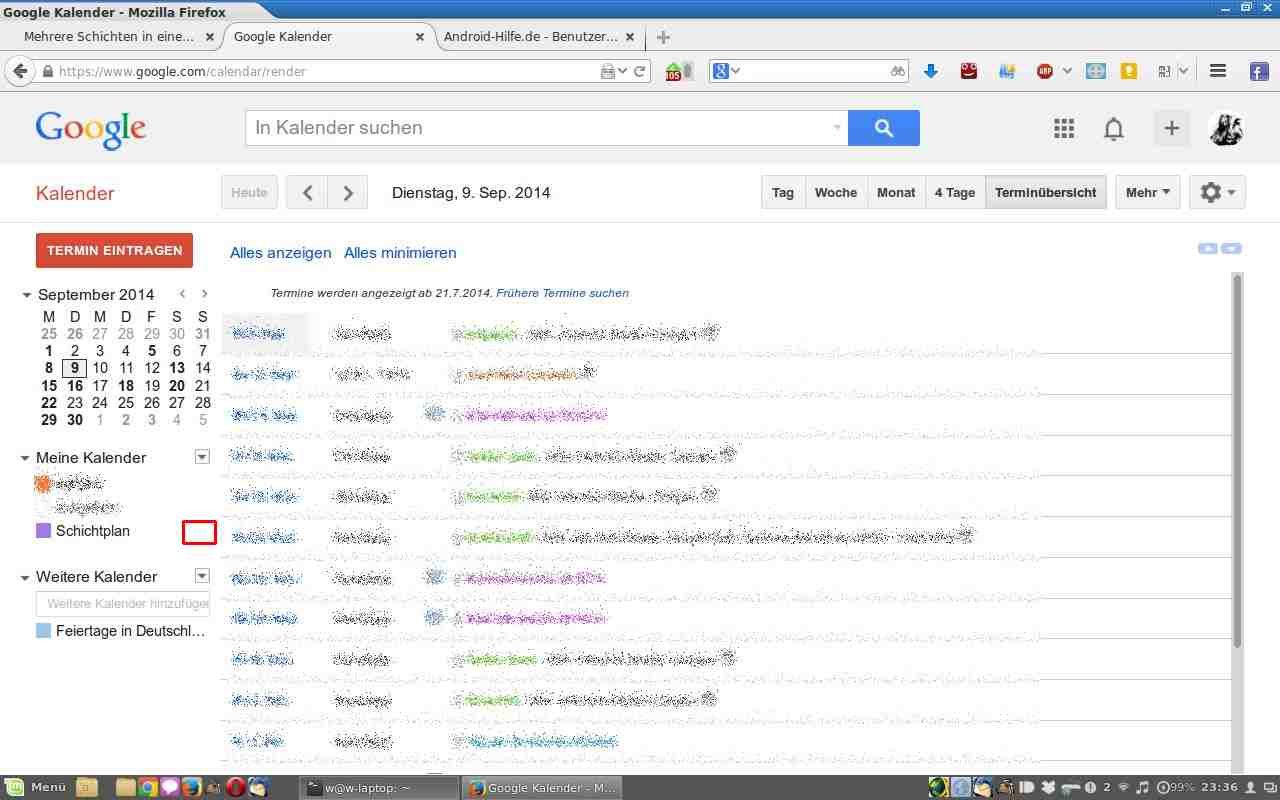Viewport: 1280px width, 800px height.
Task: Select the Terminübersicht view
Action: (x=1046, y=193)
